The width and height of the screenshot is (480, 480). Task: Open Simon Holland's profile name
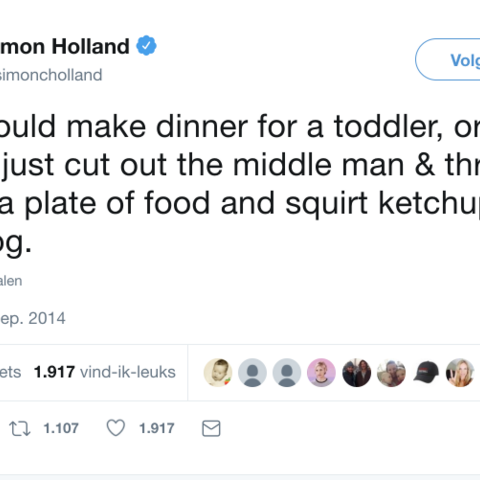point(65,46)
